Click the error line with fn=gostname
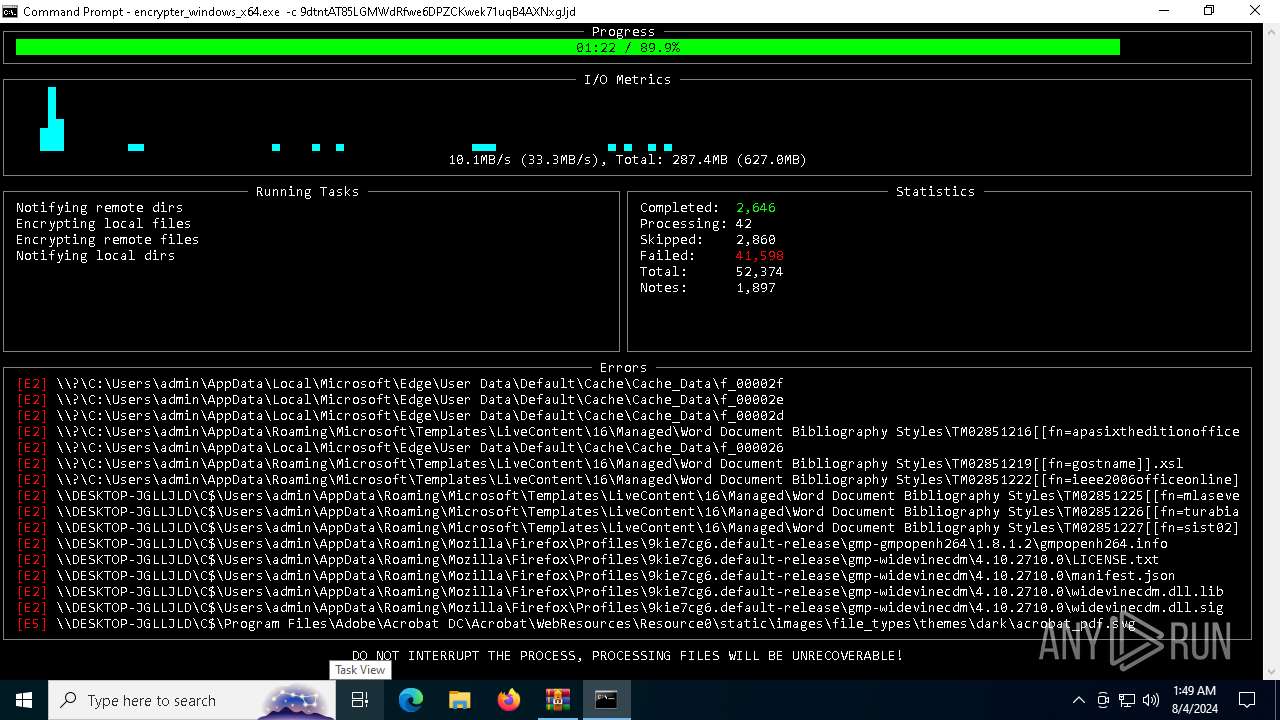Screen dimensions: 1280x720 coord(600,464)
